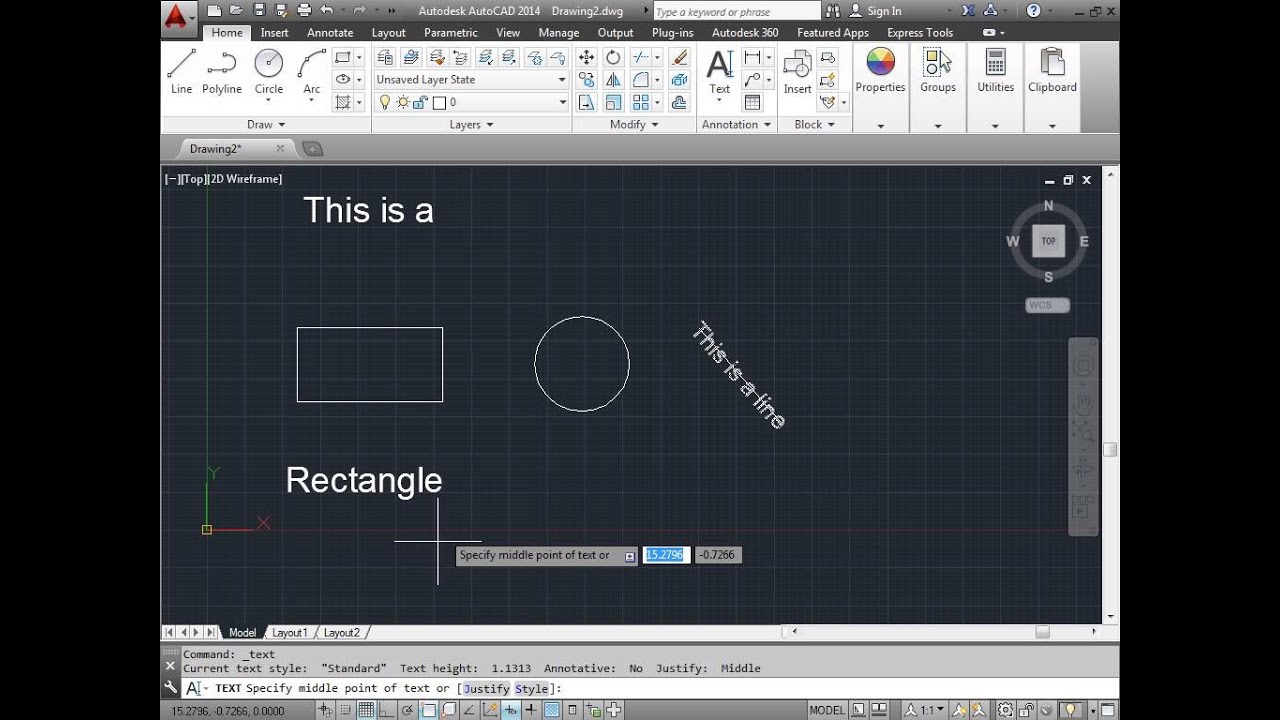
Task: Select the Line draw tool
Action: pyautogui.click(x=181, y=71)
